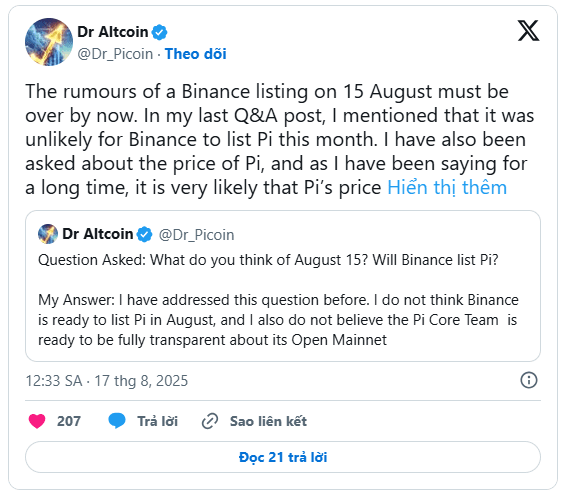Click the blue verified badge beside Dr Altcoin
566x499 pixels.
[159, 32]
